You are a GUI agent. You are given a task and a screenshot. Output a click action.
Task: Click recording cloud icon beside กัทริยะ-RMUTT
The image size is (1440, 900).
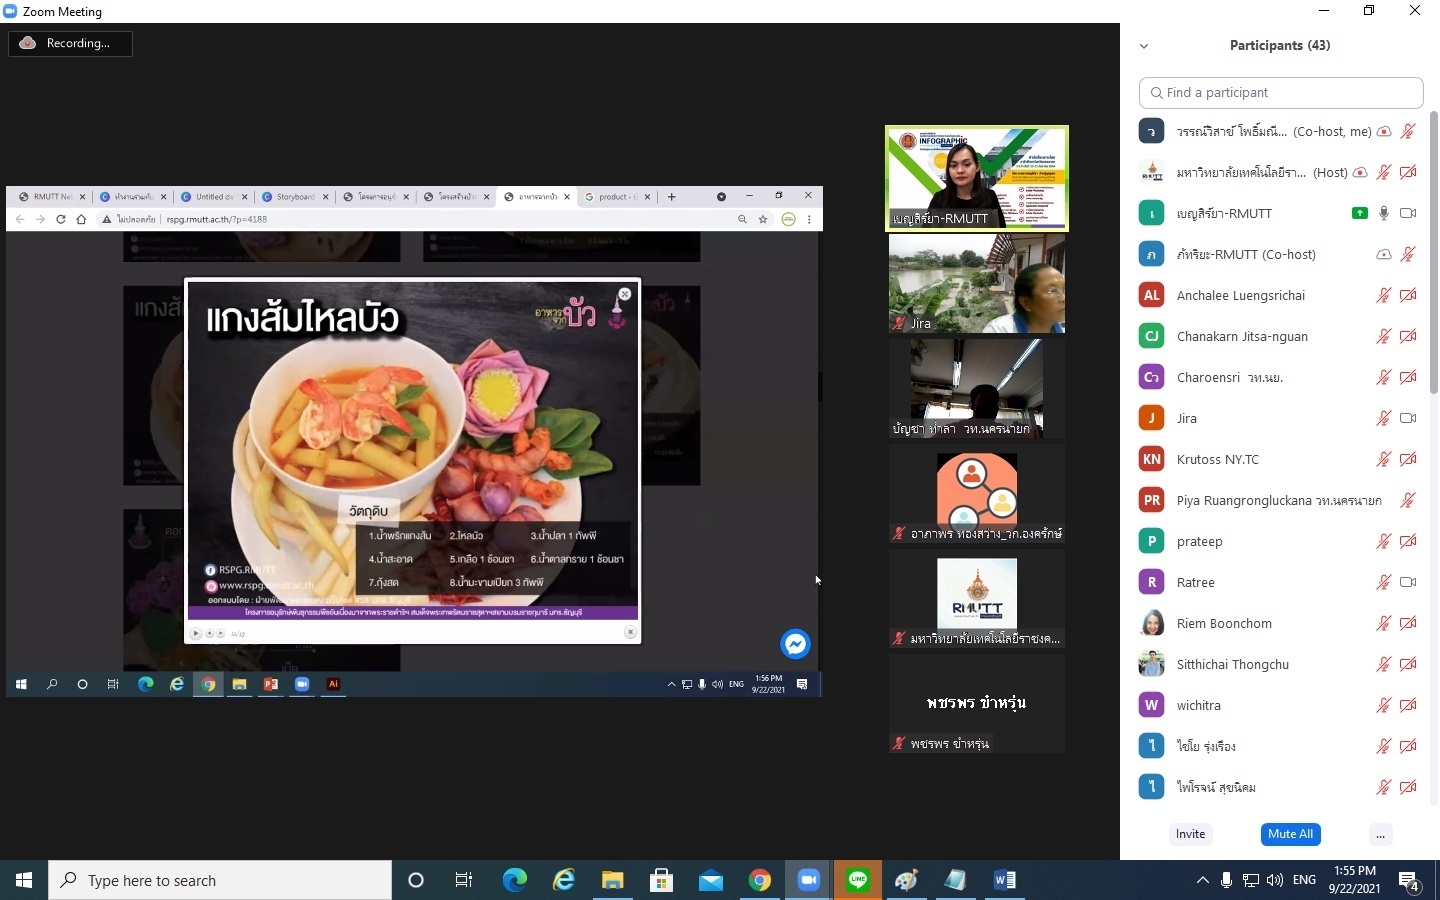pyautogui.click(x=1384, y=254)
